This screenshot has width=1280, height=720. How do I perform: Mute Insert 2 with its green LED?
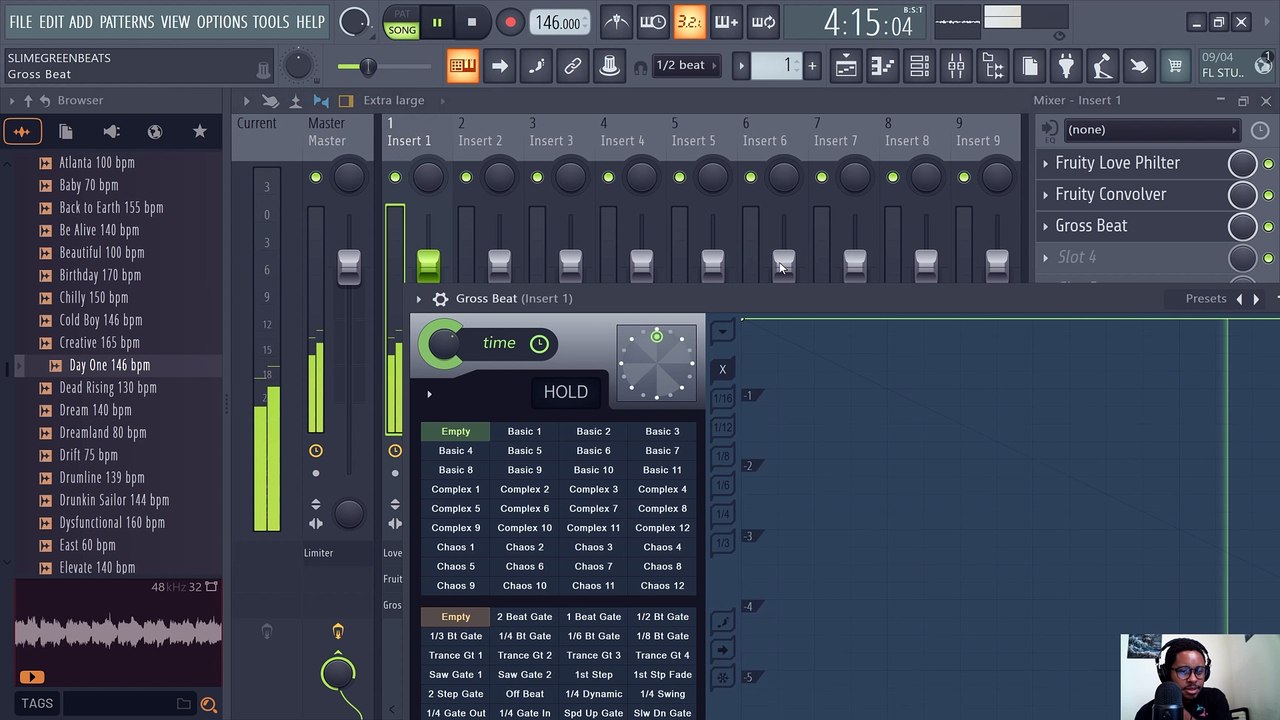point(466,178)
